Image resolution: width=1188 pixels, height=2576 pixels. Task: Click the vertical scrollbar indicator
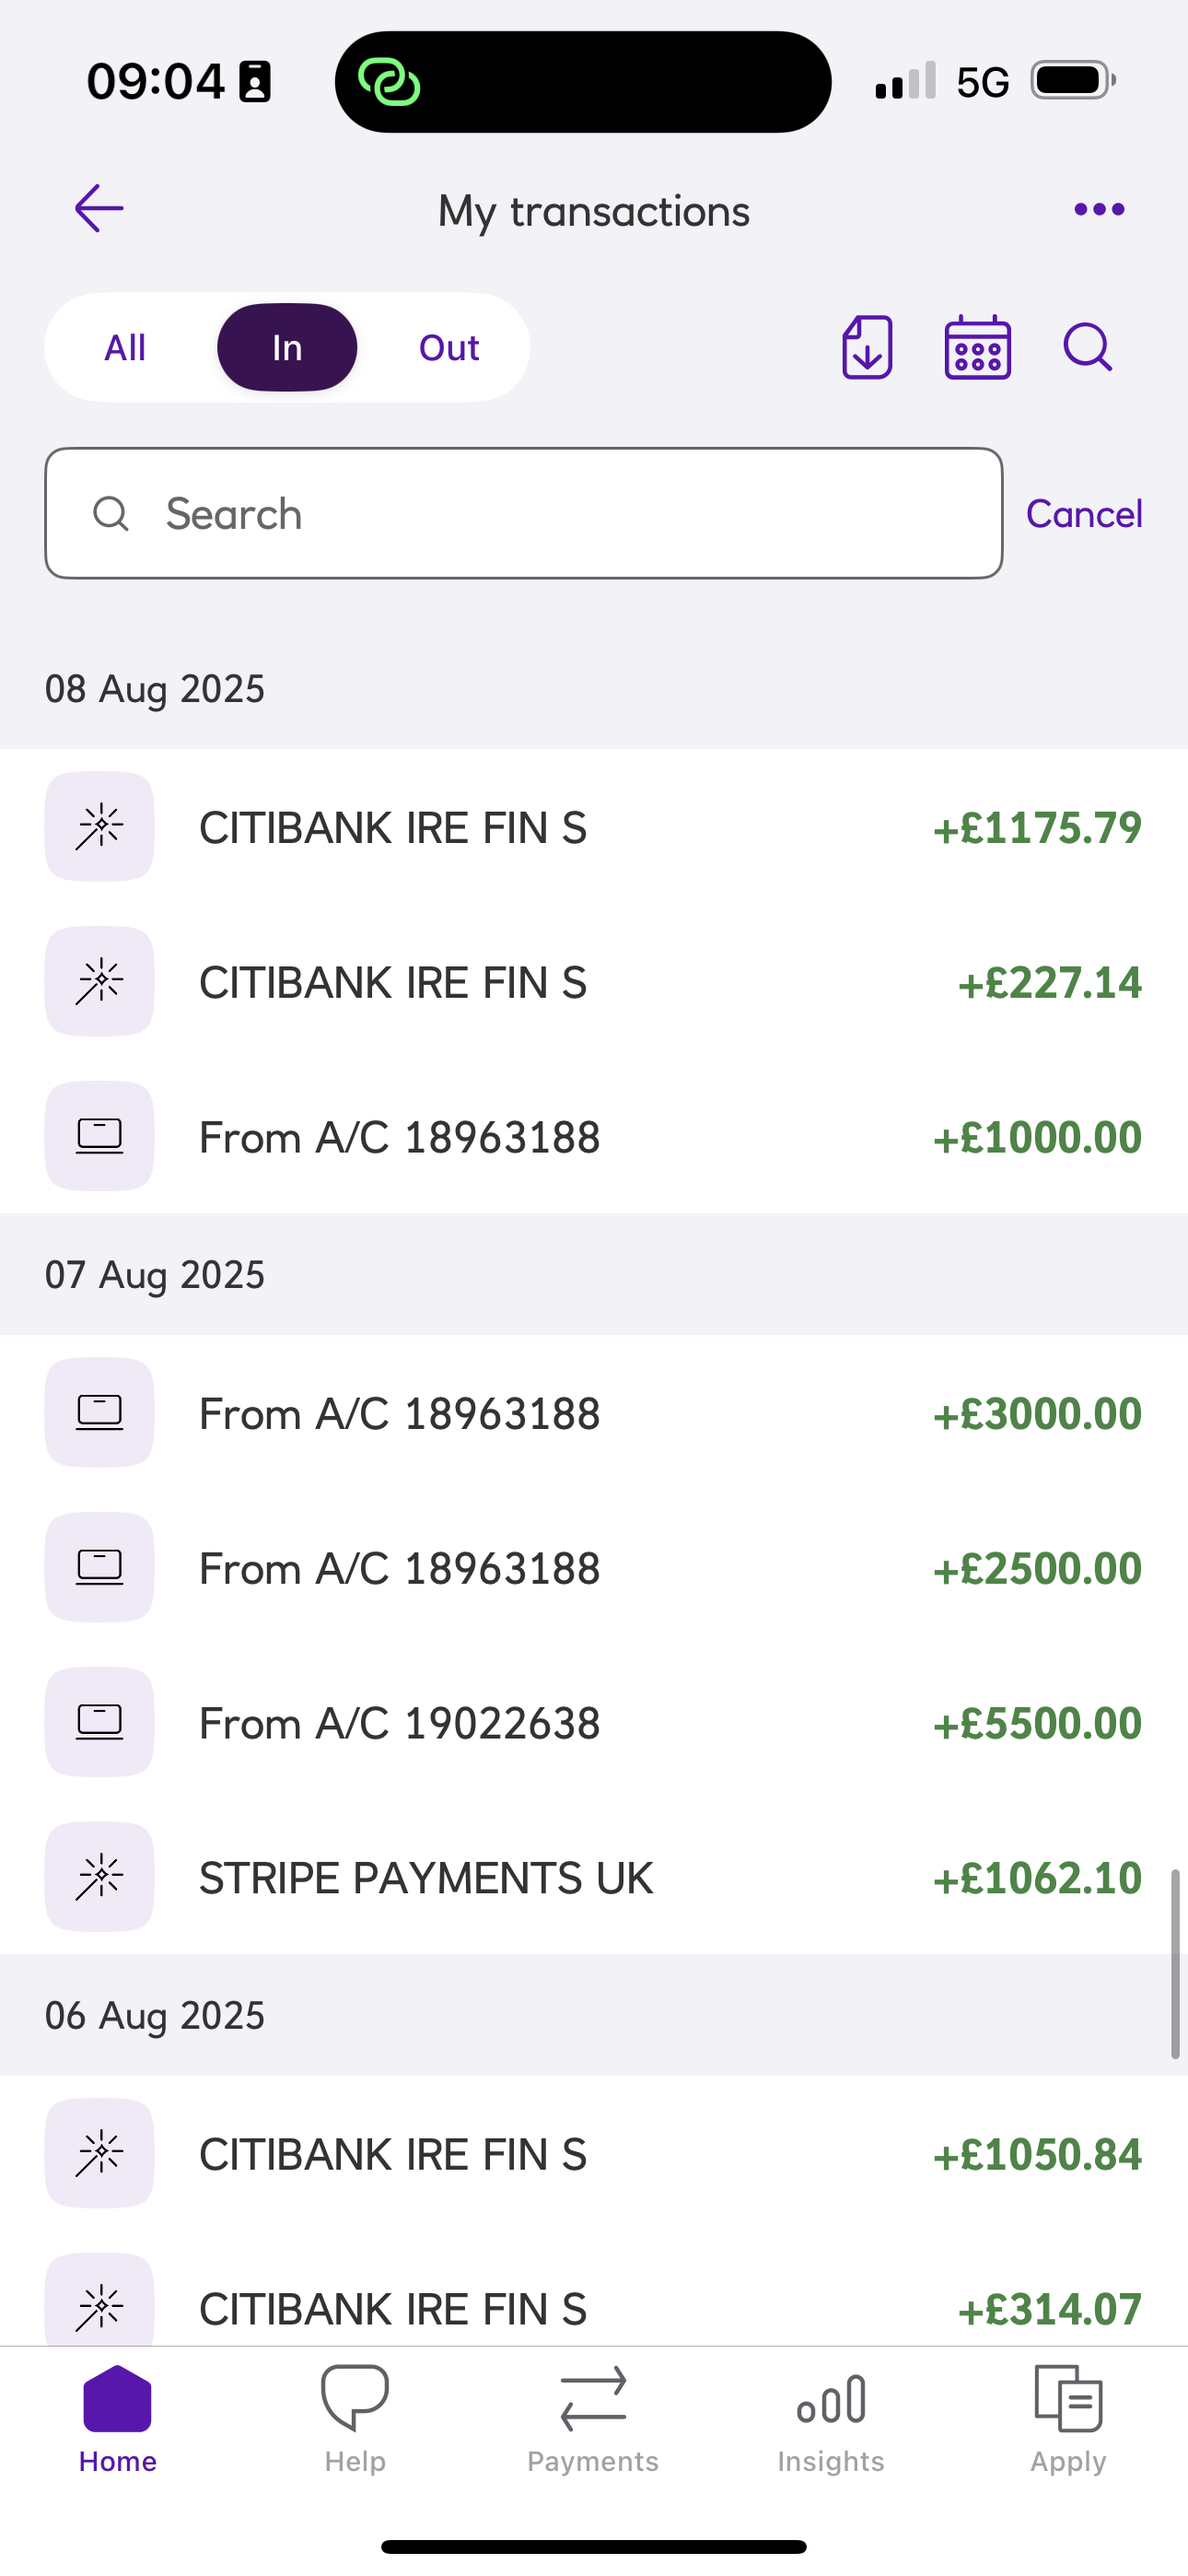point(1175,1962)
